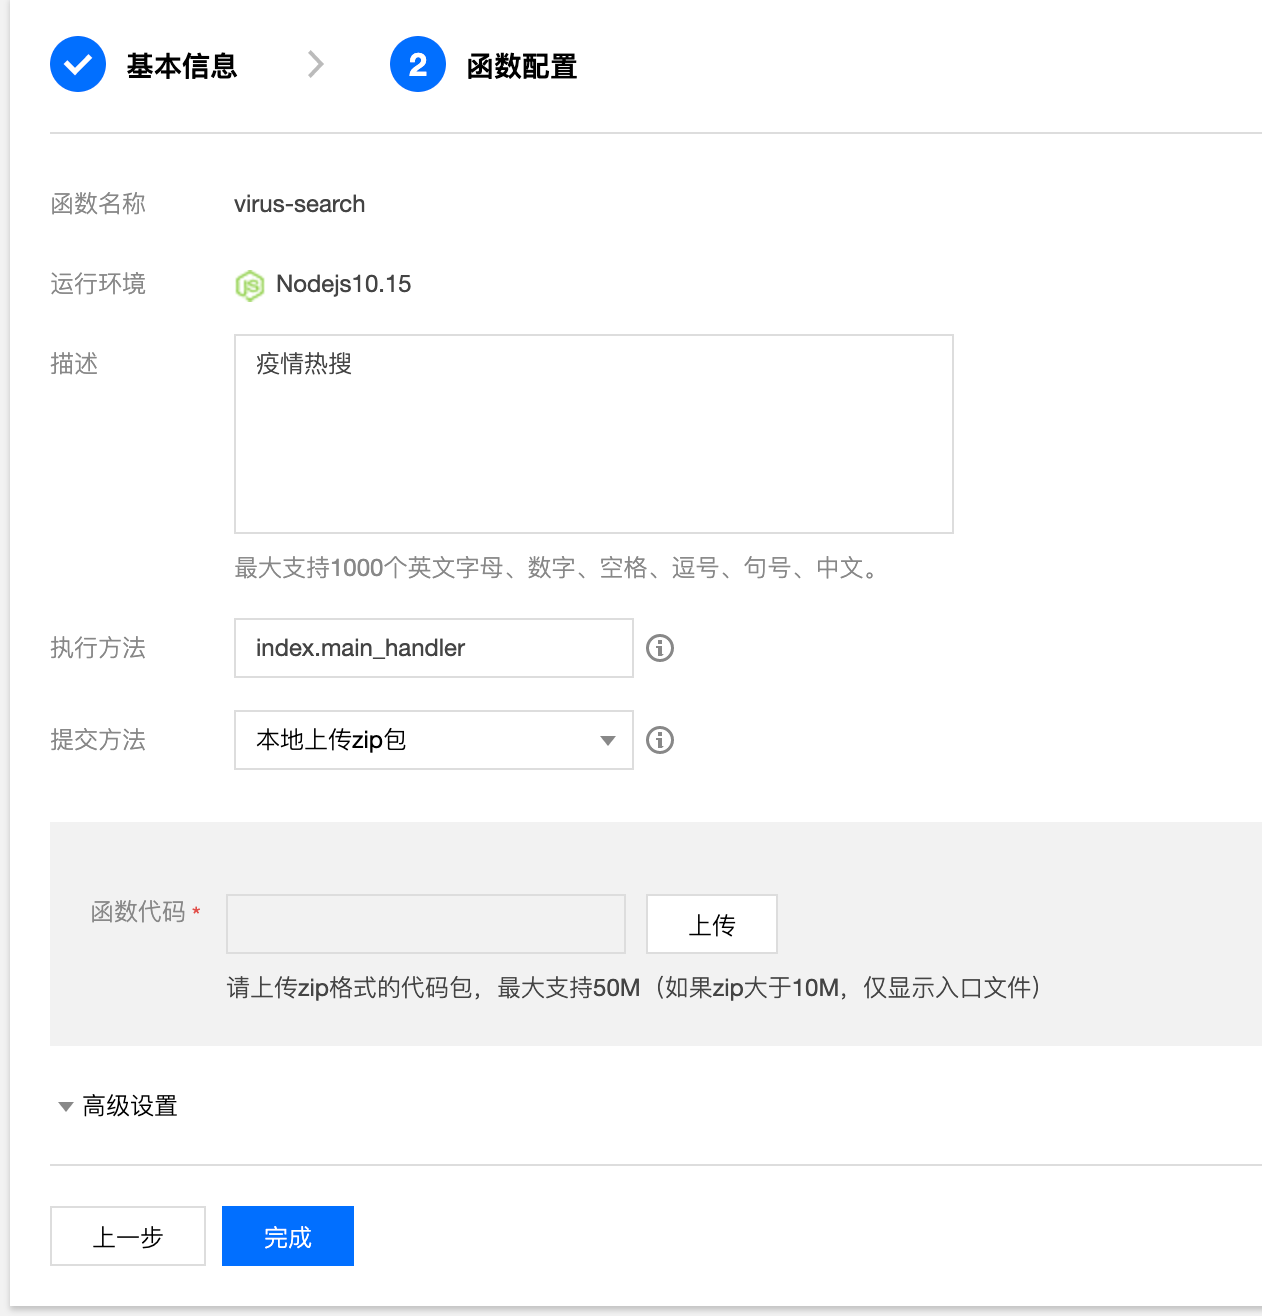Click the 上一步 button
The image size is (1262, 1316).
coord(127,1236)
